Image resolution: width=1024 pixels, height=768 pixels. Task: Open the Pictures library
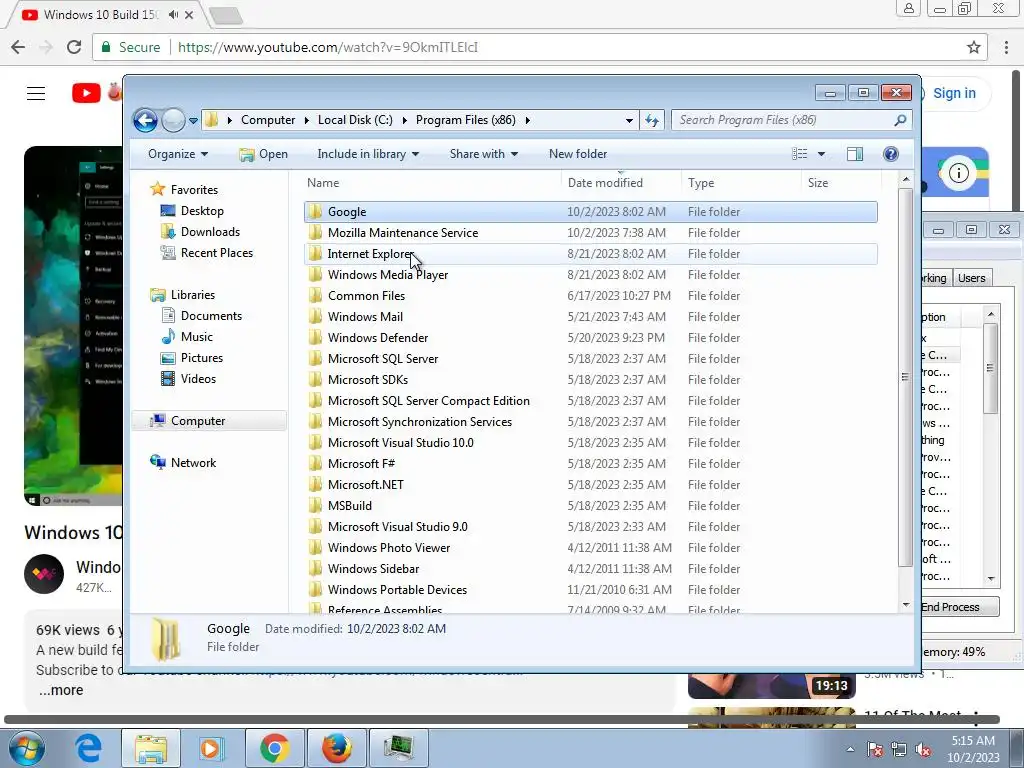pos(202,358)
